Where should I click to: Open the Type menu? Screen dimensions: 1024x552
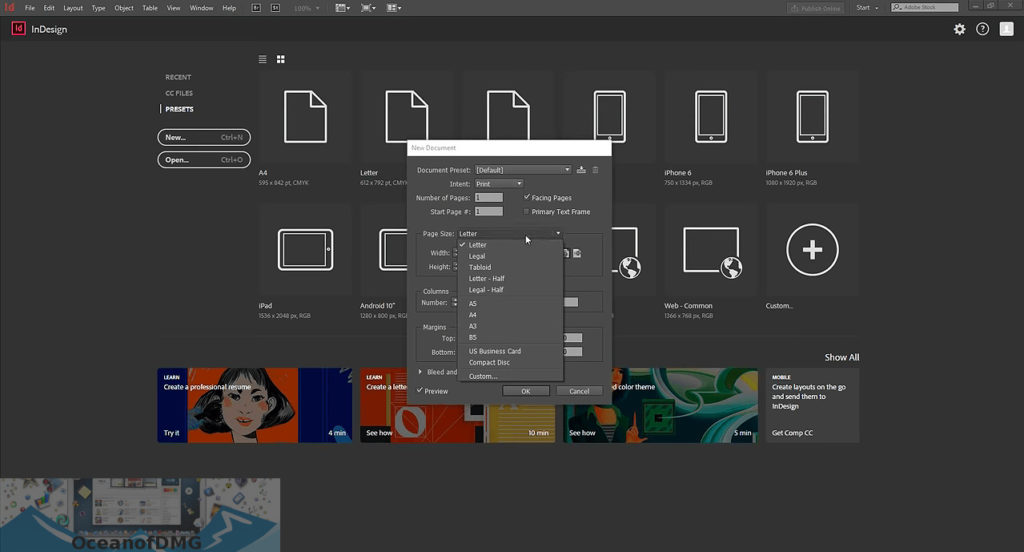click(x=99, y=8)
